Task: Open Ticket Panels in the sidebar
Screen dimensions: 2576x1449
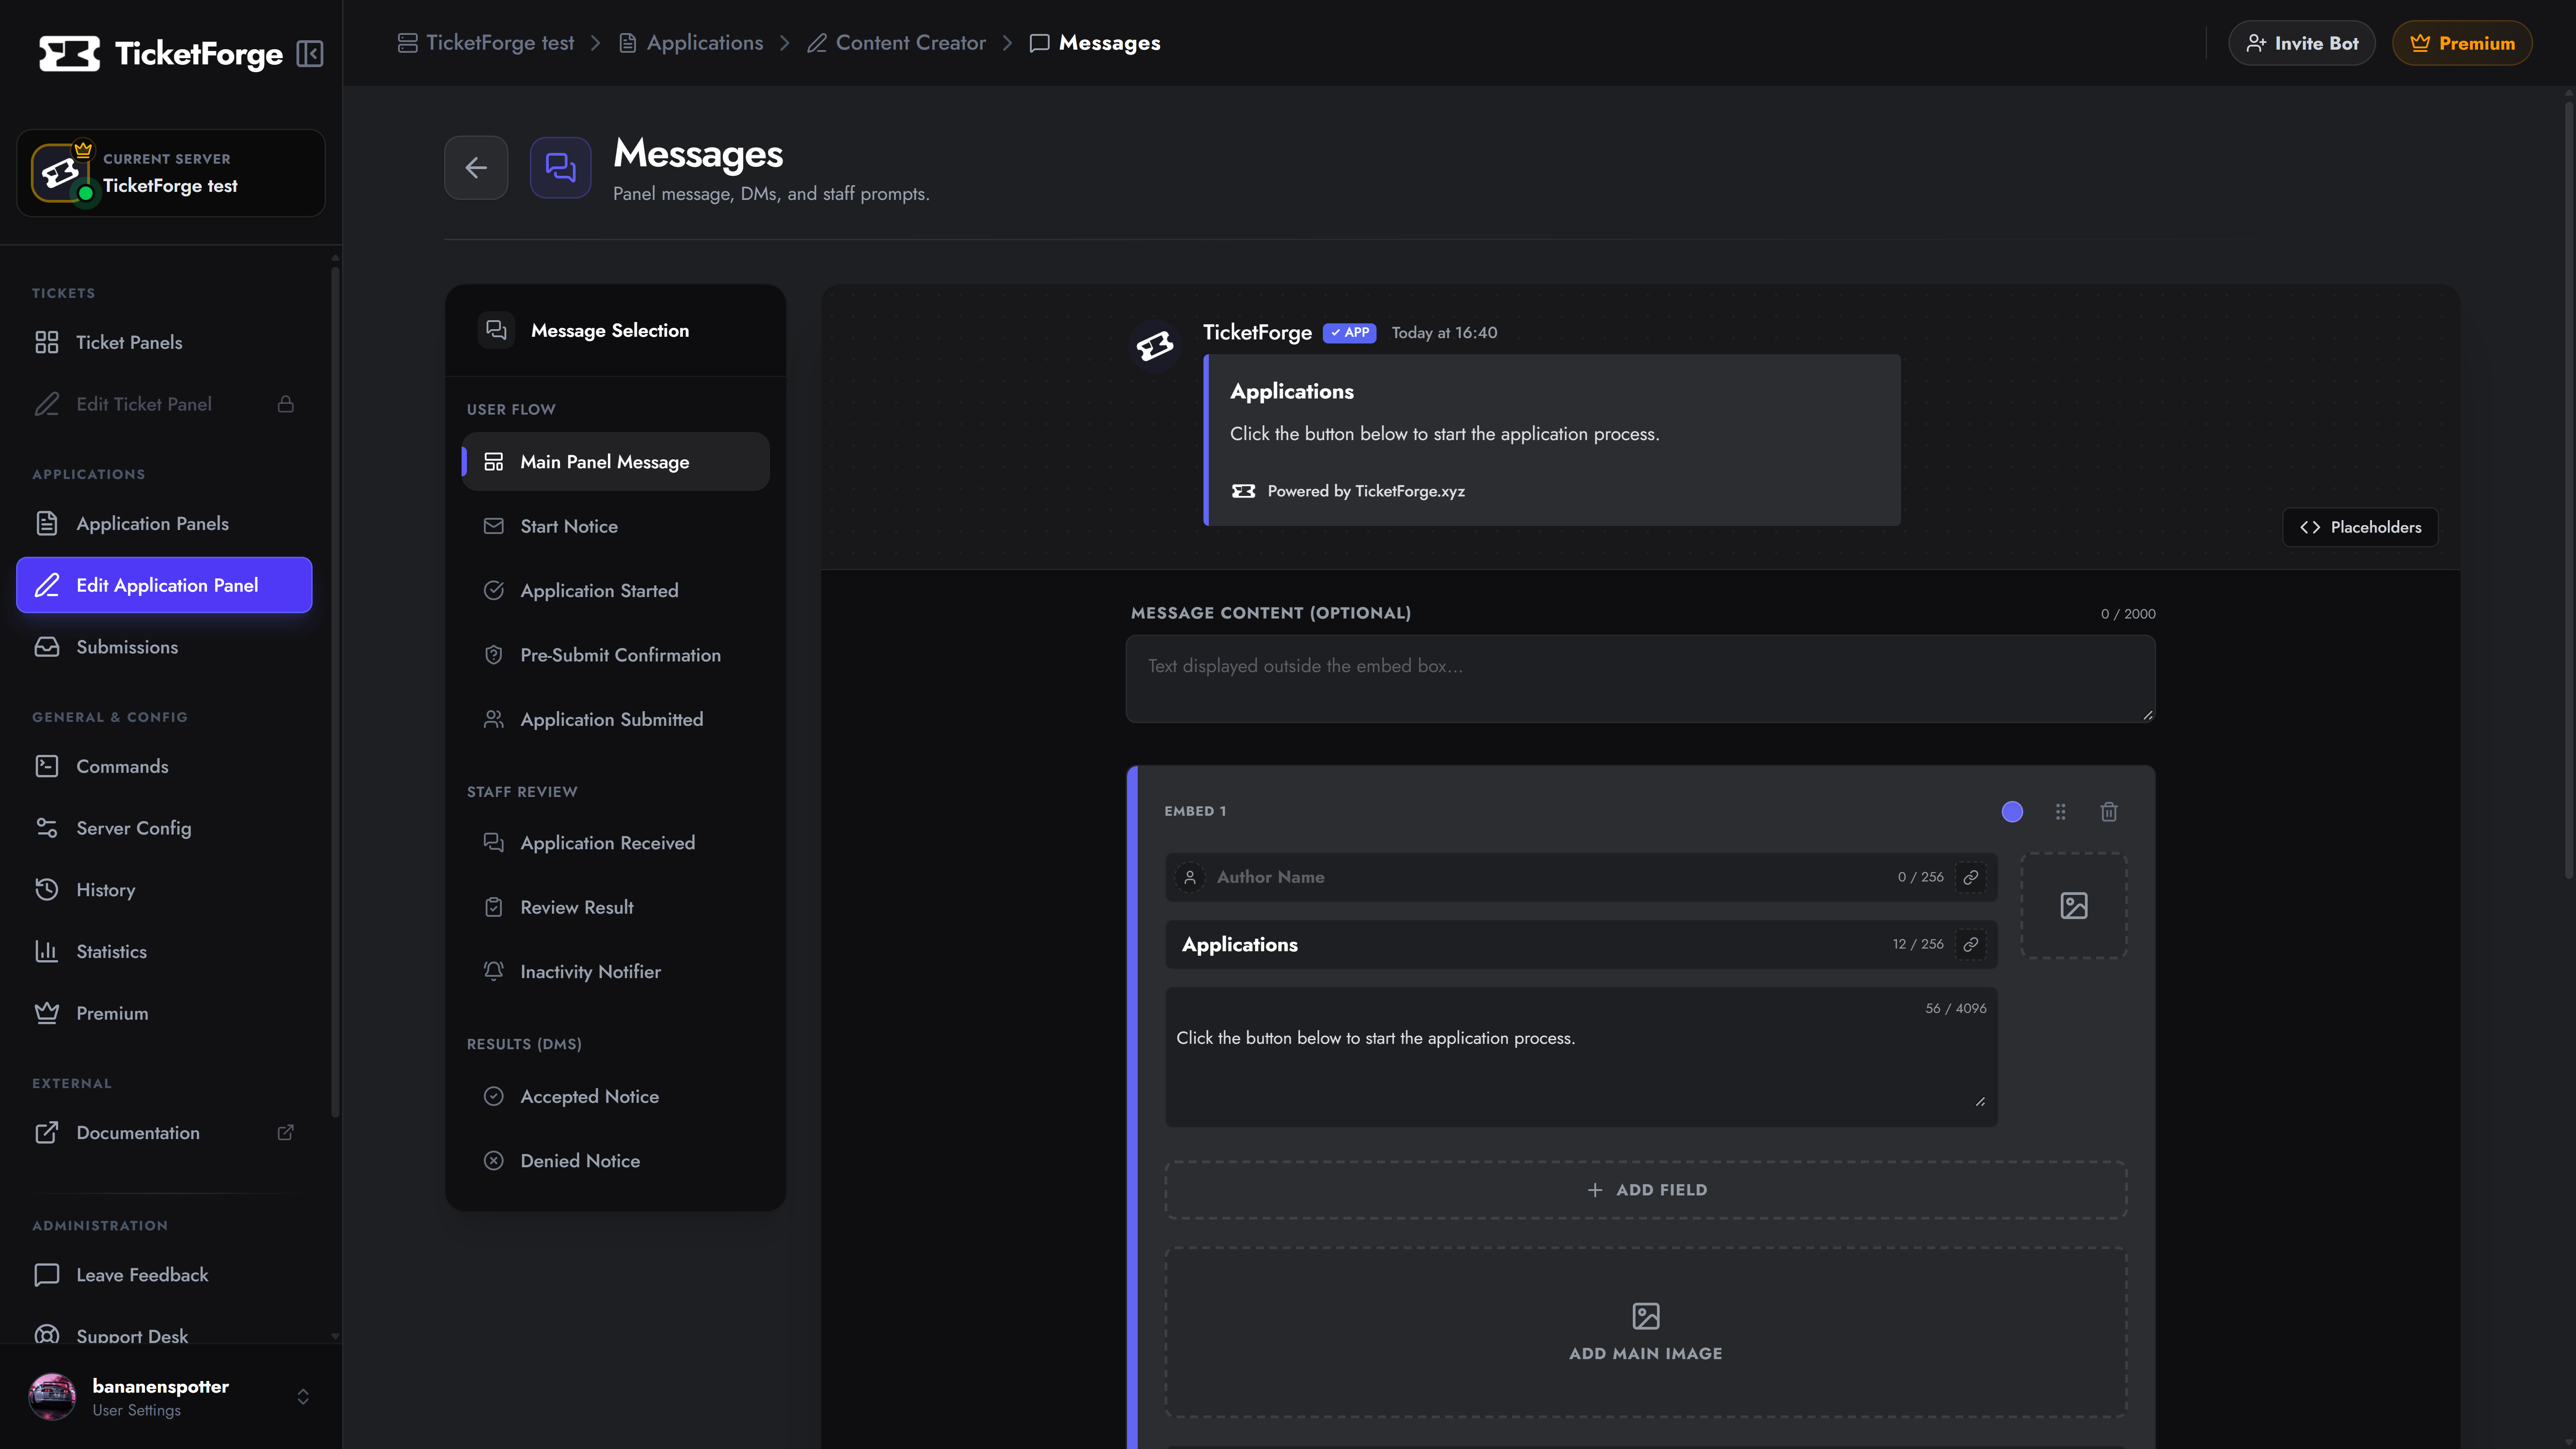Action: pos(164,342)
